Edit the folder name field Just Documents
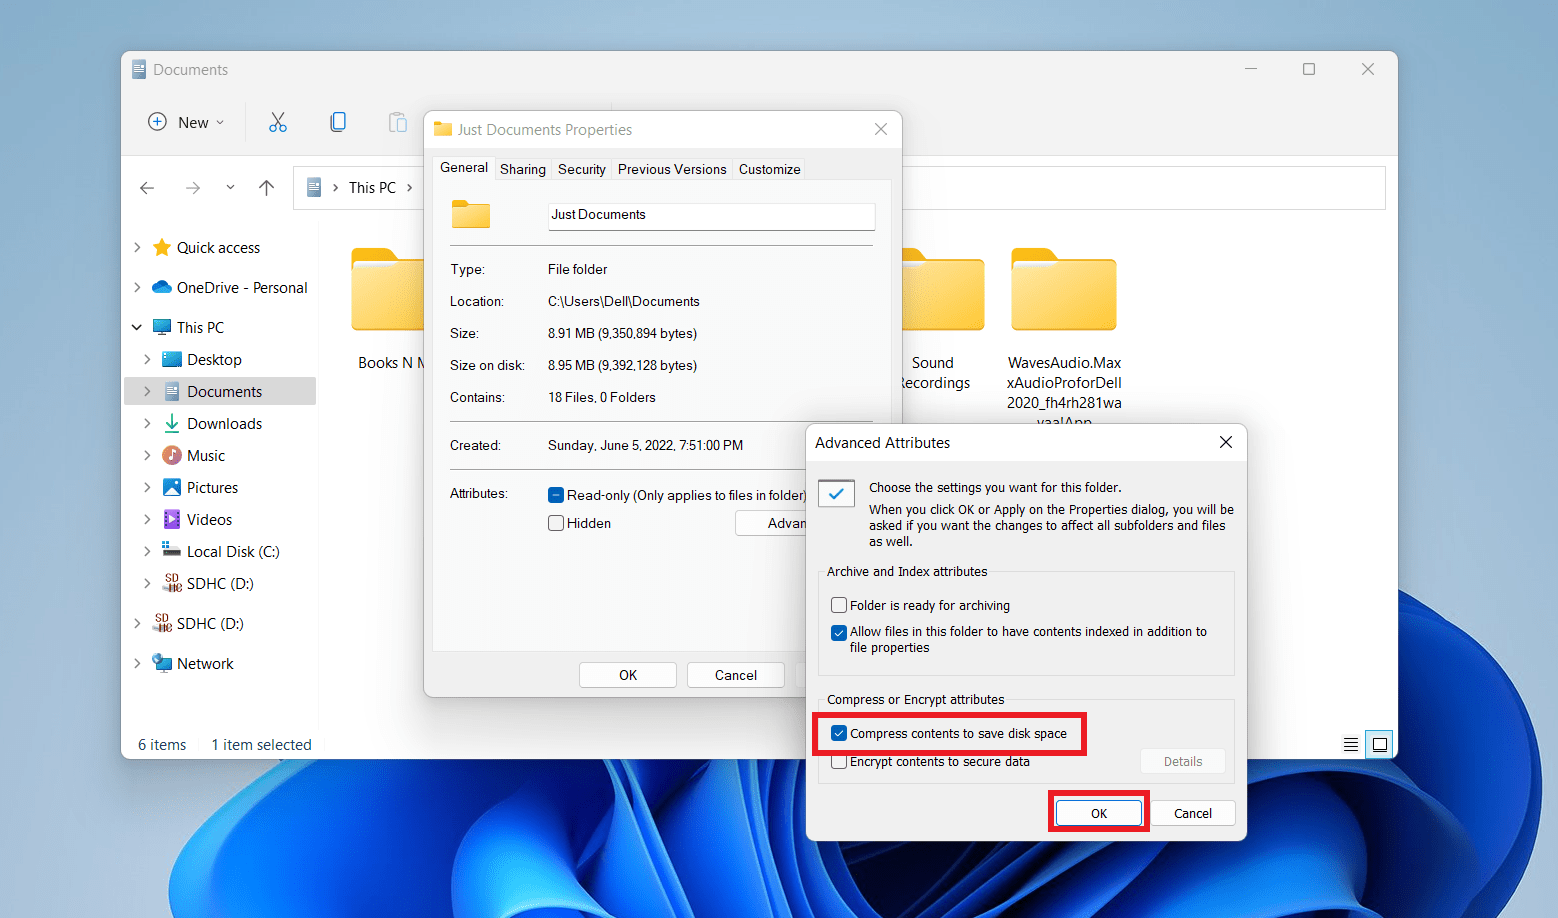Image resolution: width=1558 pixels, height=918 pixels. tap(711, 215)
